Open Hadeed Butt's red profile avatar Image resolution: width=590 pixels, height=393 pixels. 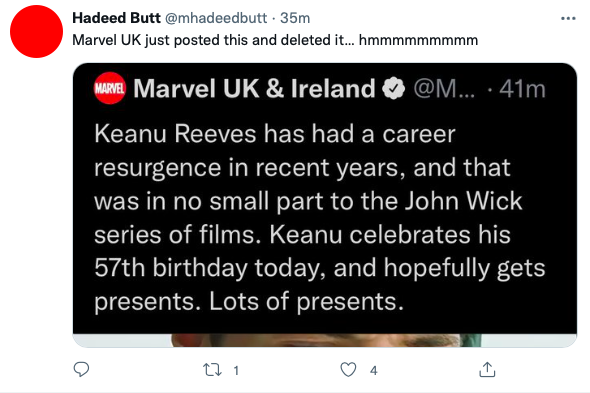pyautogui.click(x=36, y=31)
